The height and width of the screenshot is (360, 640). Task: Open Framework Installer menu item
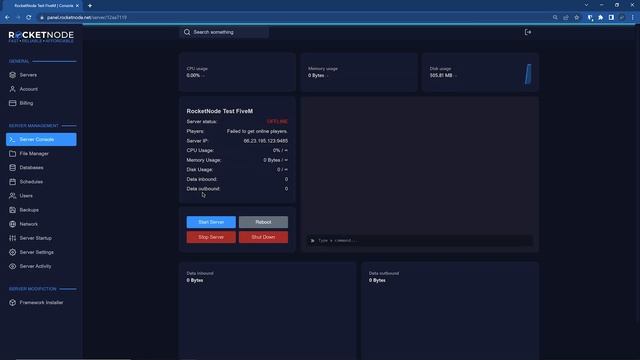click(x=41, y=302)
